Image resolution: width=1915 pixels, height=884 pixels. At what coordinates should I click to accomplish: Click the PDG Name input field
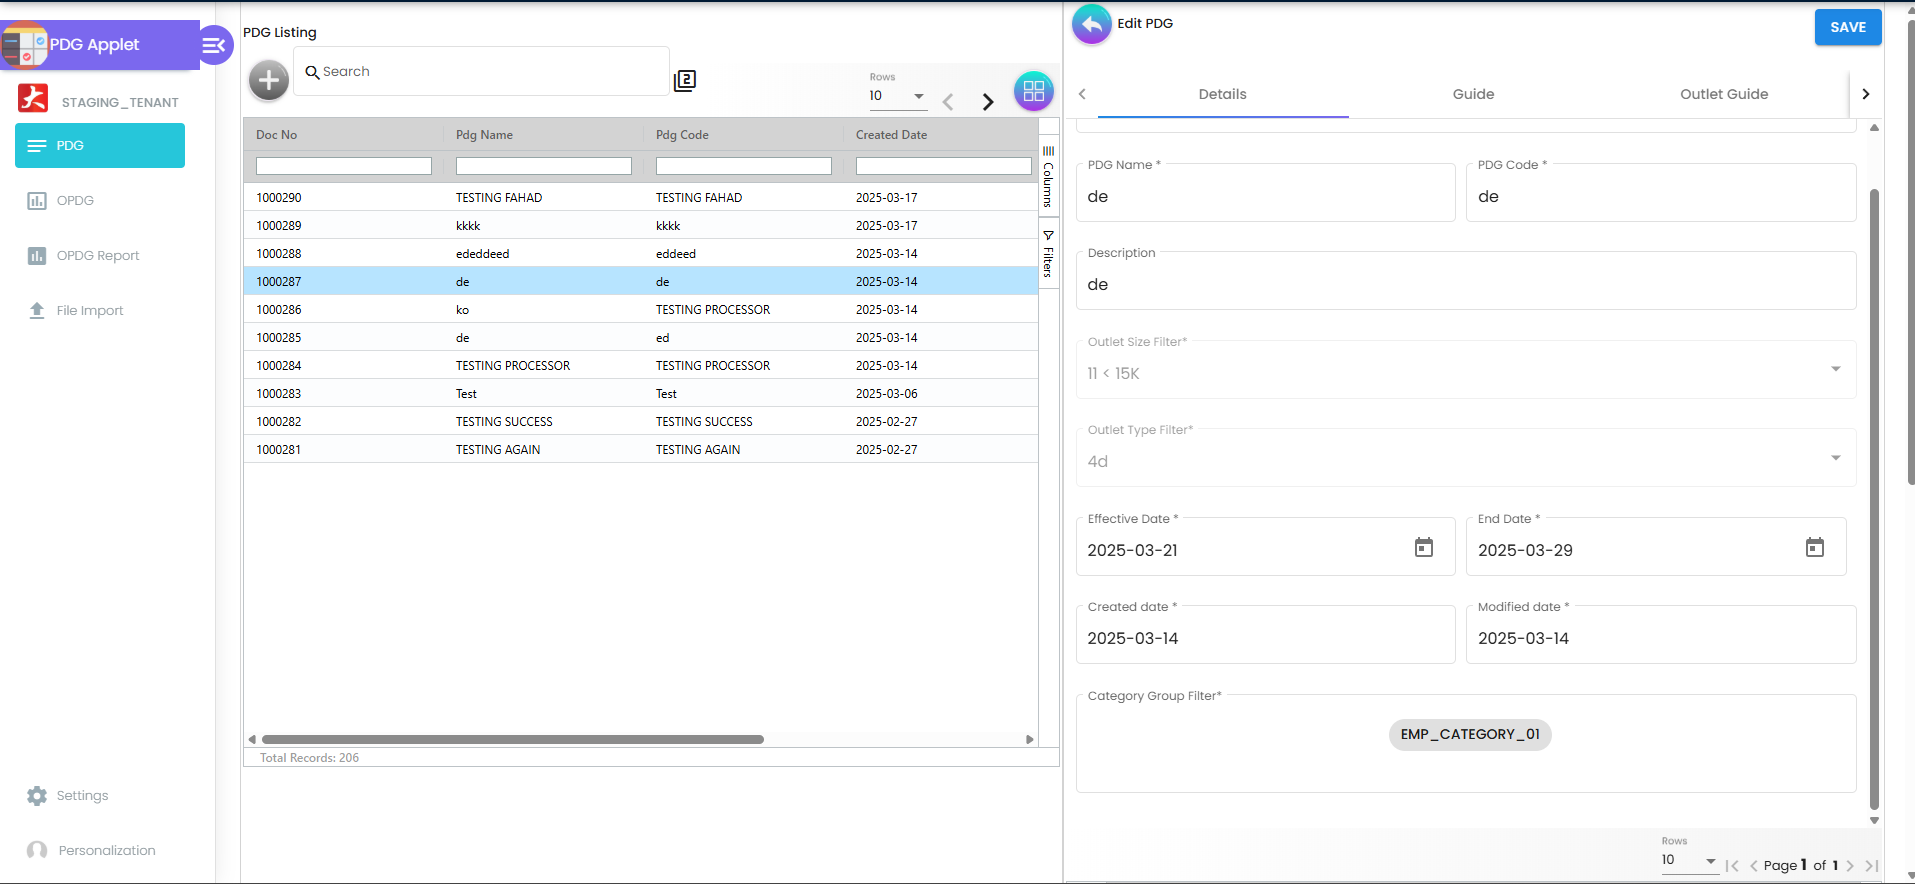(x=1264, y=197)
